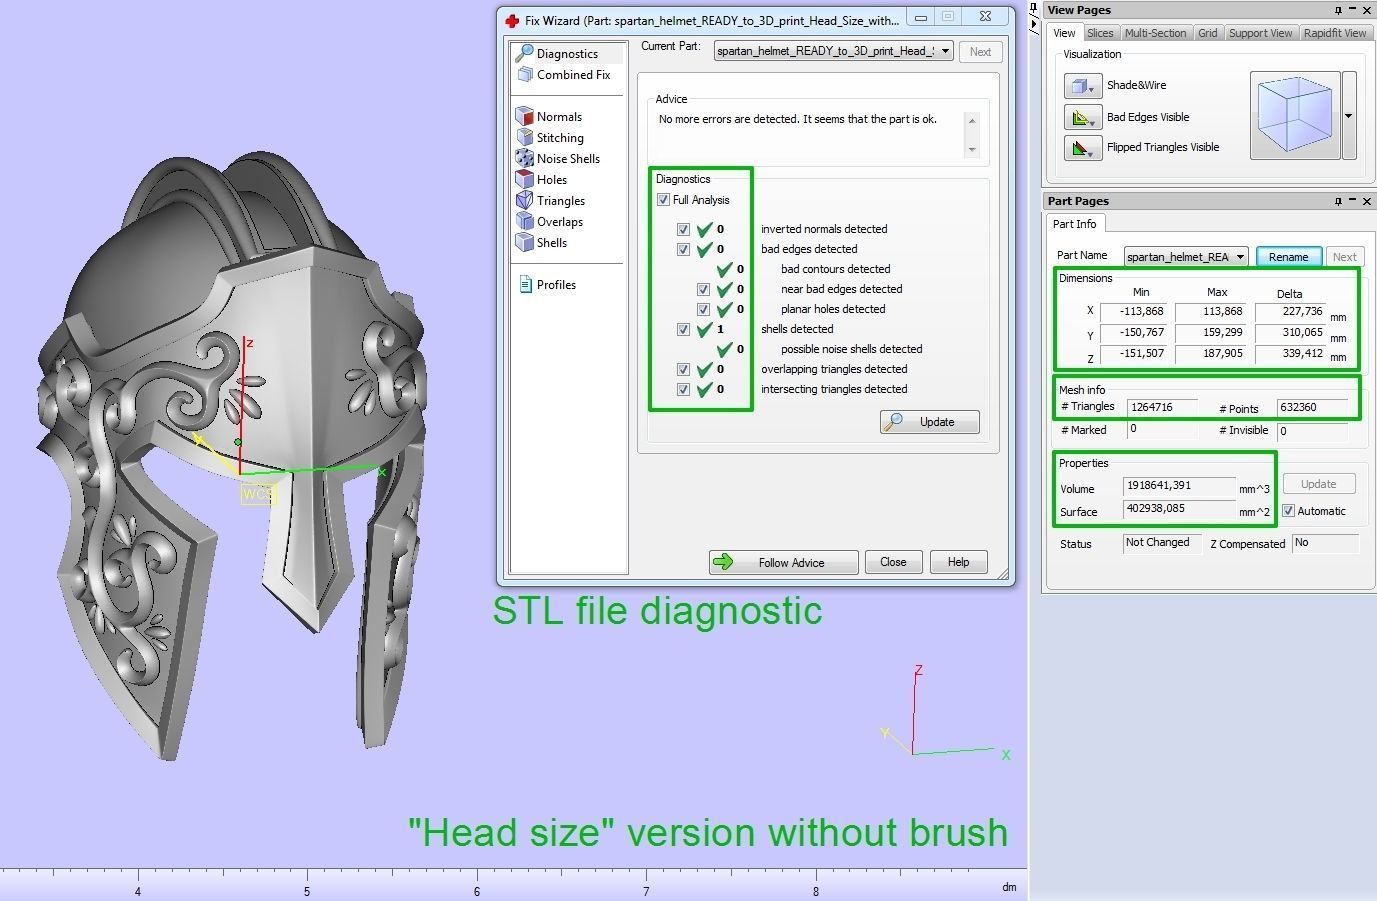Click the Flipped Triangles Visible icon button

click(x=1083, y=148)
